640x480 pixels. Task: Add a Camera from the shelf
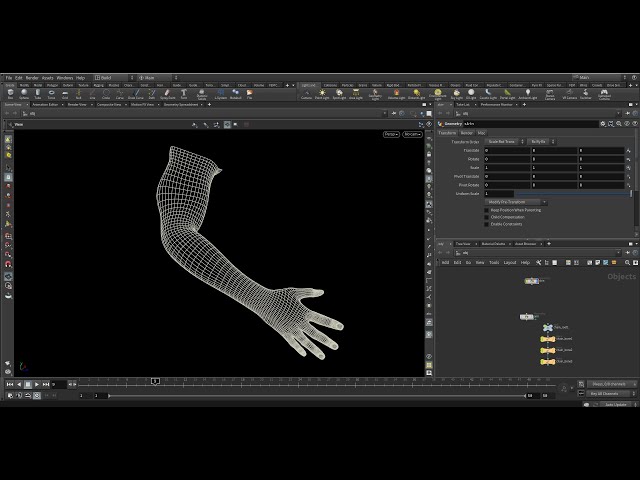[x=306, y=94]
